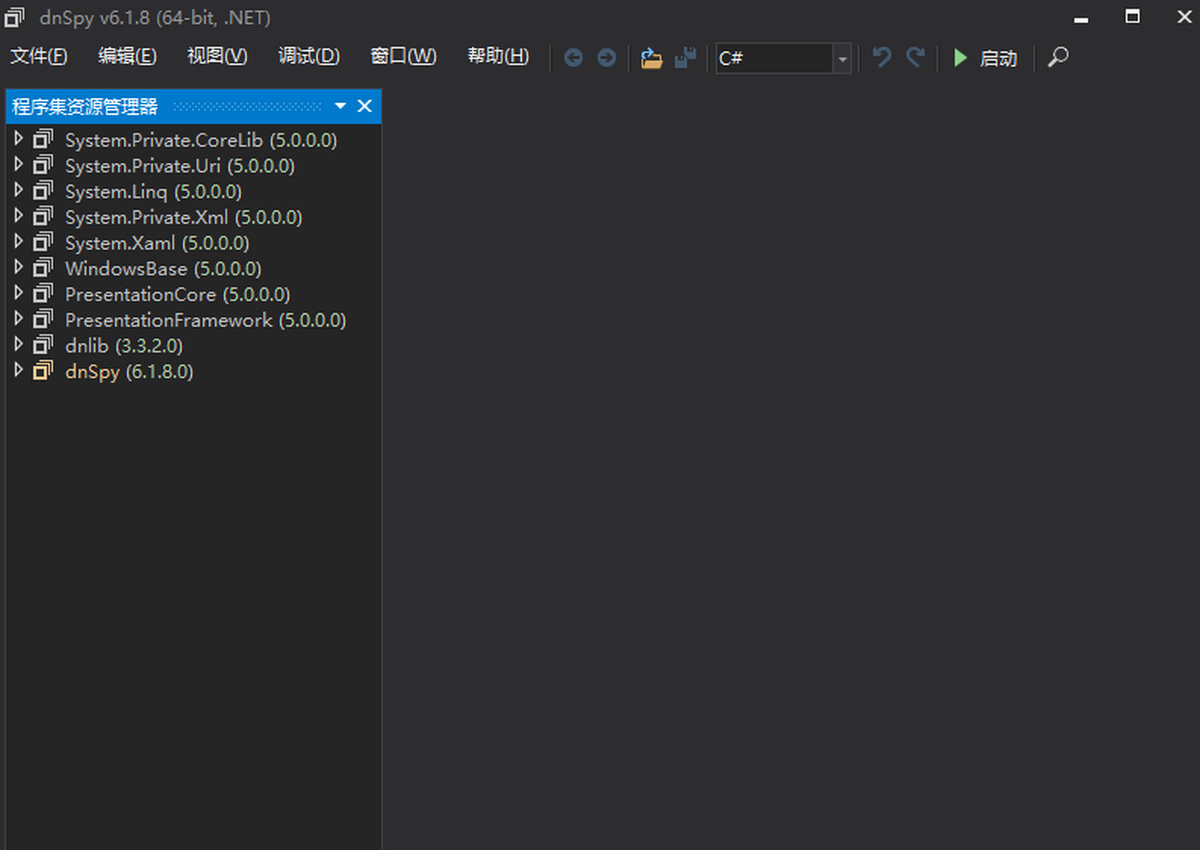1200x850 pixels.
Task: Click the navigate backward arrow in the toolbar
Action: pyautogui.click(x=573, y=58)
